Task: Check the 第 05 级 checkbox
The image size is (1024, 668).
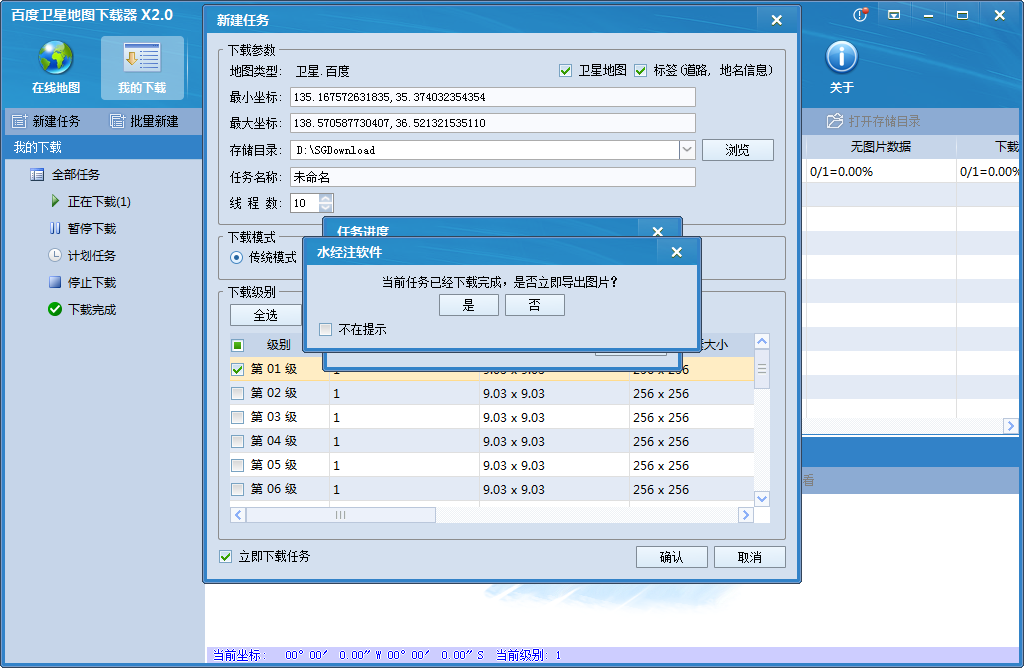Action: (x=238, y=465)
